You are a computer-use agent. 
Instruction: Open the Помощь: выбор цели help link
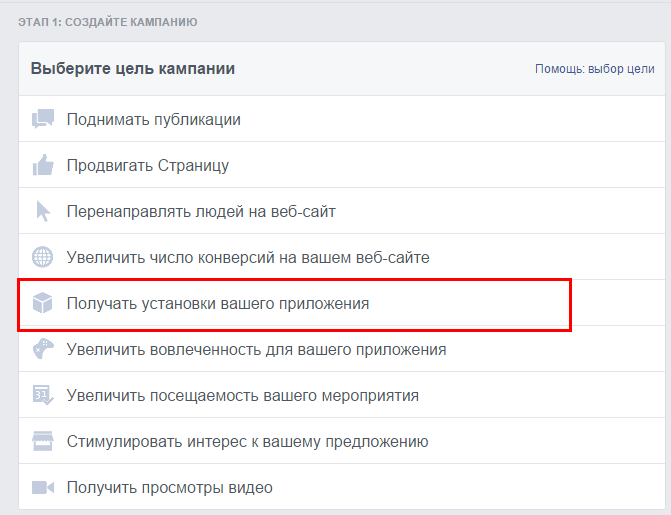coord(594,69)
